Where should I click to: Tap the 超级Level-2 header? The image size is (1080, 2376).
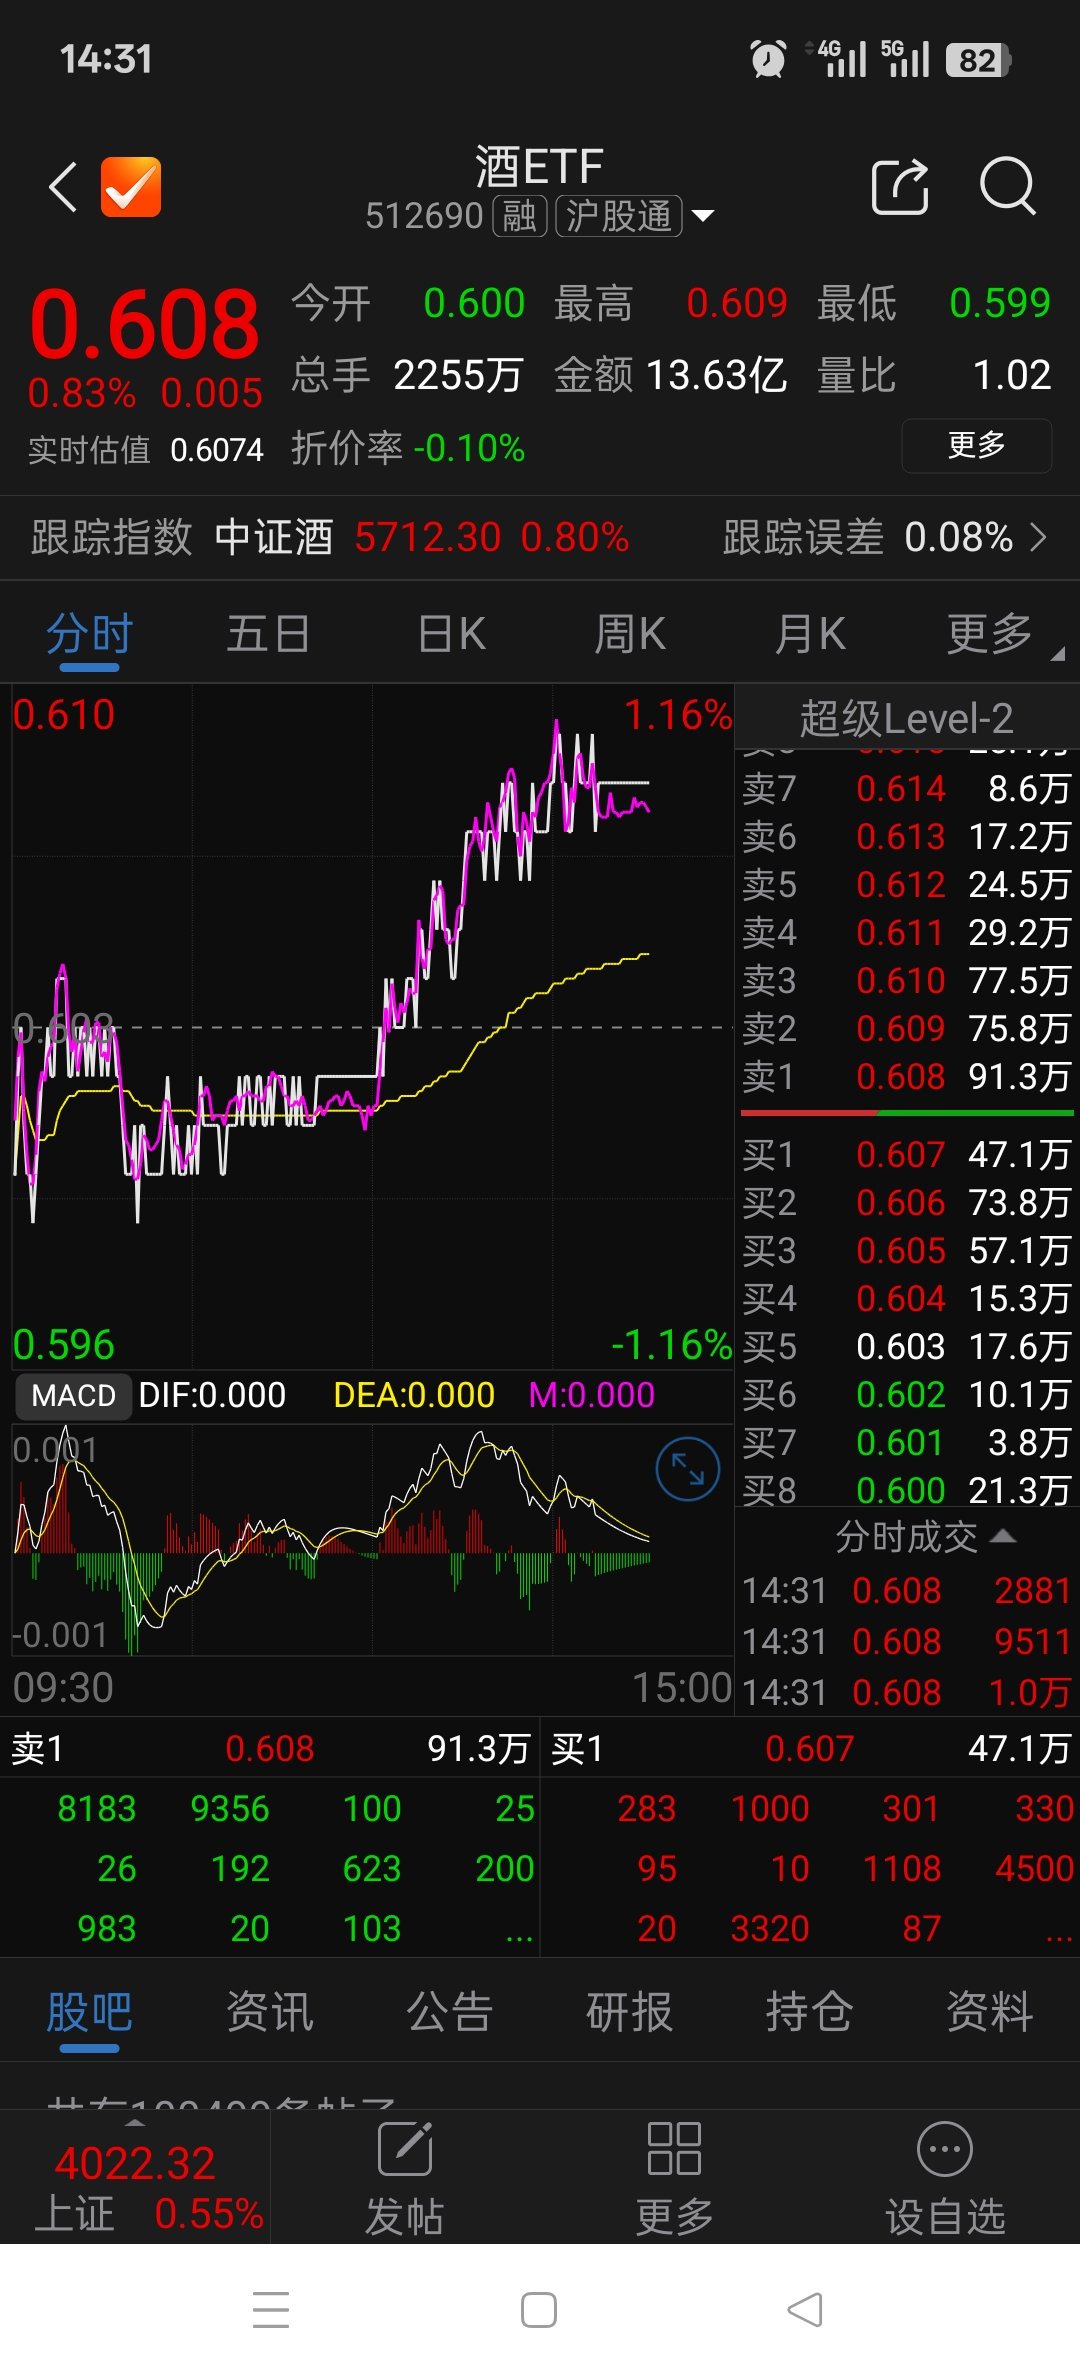click(x=907, y=718)
